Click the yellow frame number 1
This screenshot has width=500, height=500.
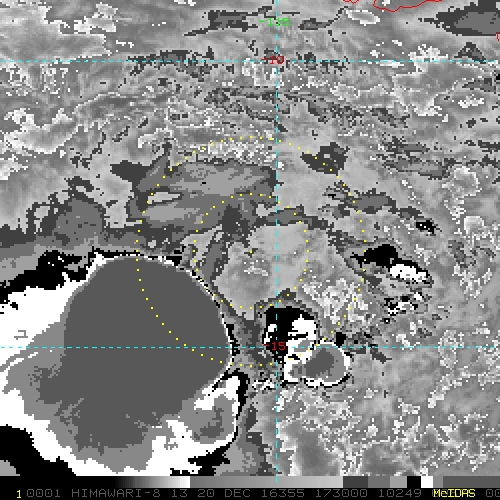(19, 494)
